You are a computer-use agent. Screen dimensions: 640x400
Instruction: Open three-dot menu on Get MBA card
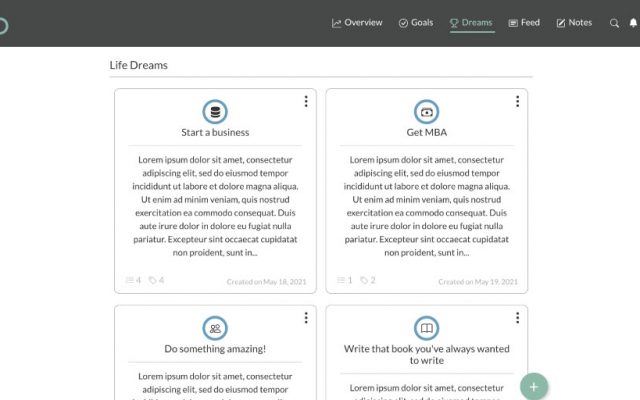517,101
